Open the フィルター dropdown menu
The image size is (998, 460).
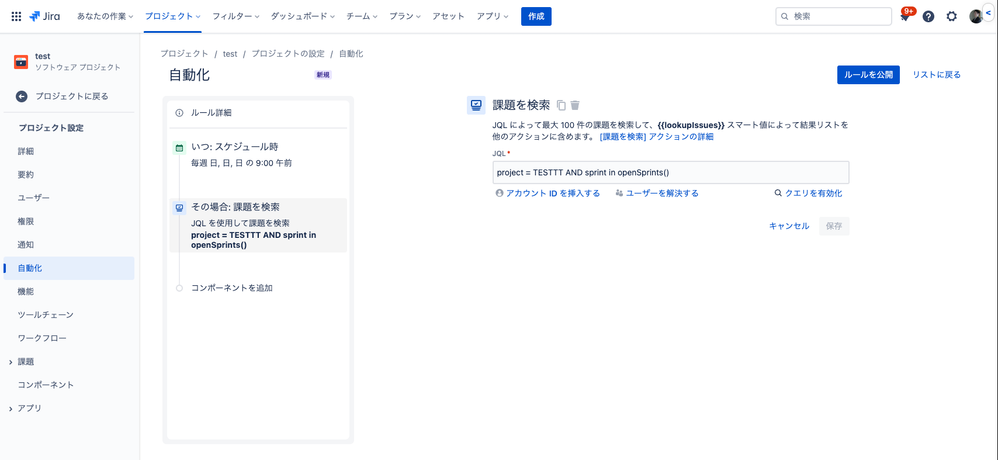(x=236, y=17)
